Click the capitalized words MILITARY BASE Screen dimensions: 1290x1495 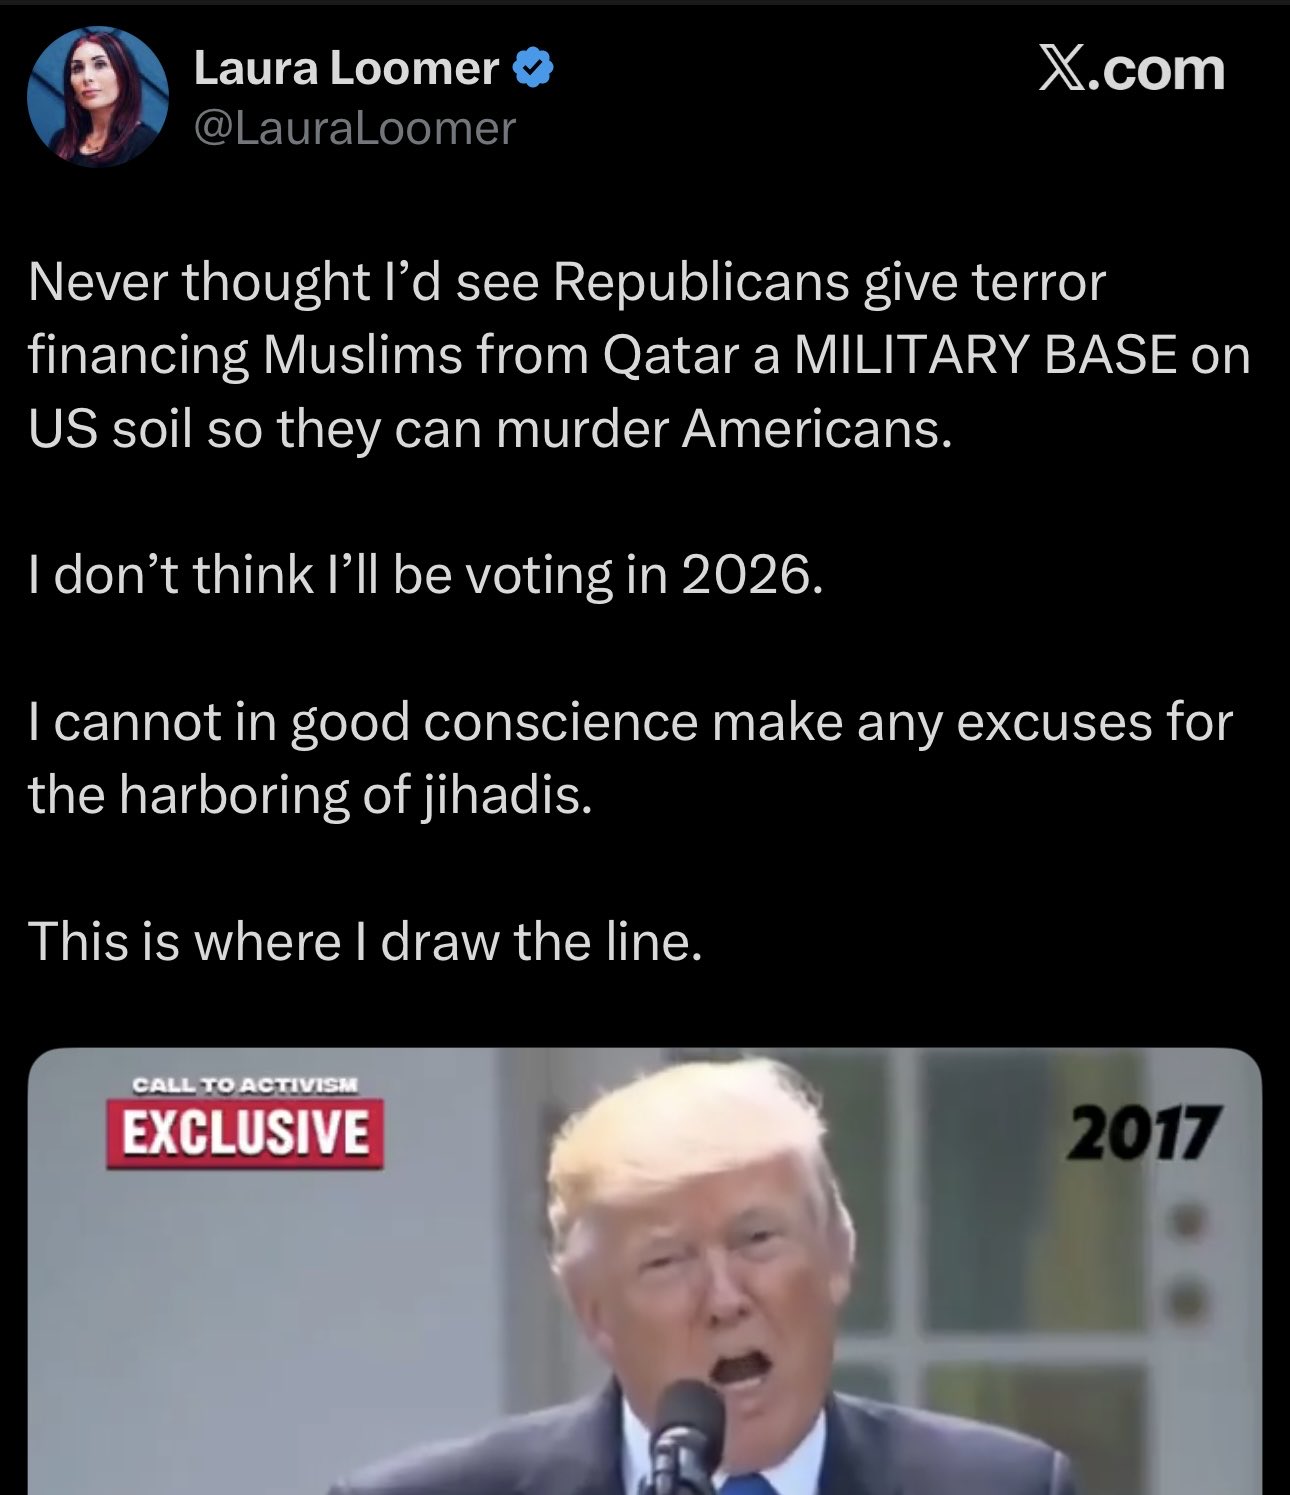pos(985,355)
